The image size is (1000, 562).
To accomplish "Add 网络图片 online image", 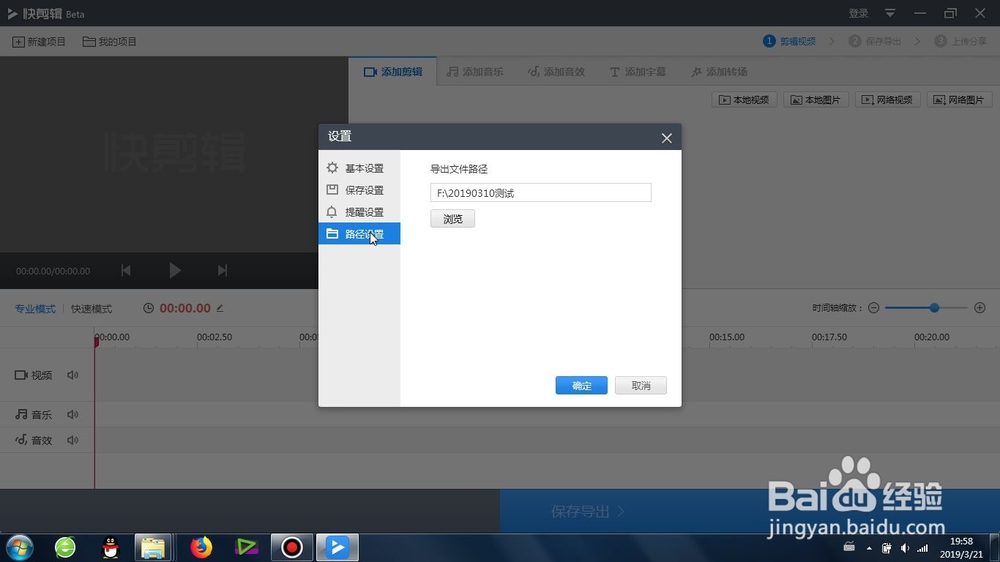I will (x=959, y=100).
